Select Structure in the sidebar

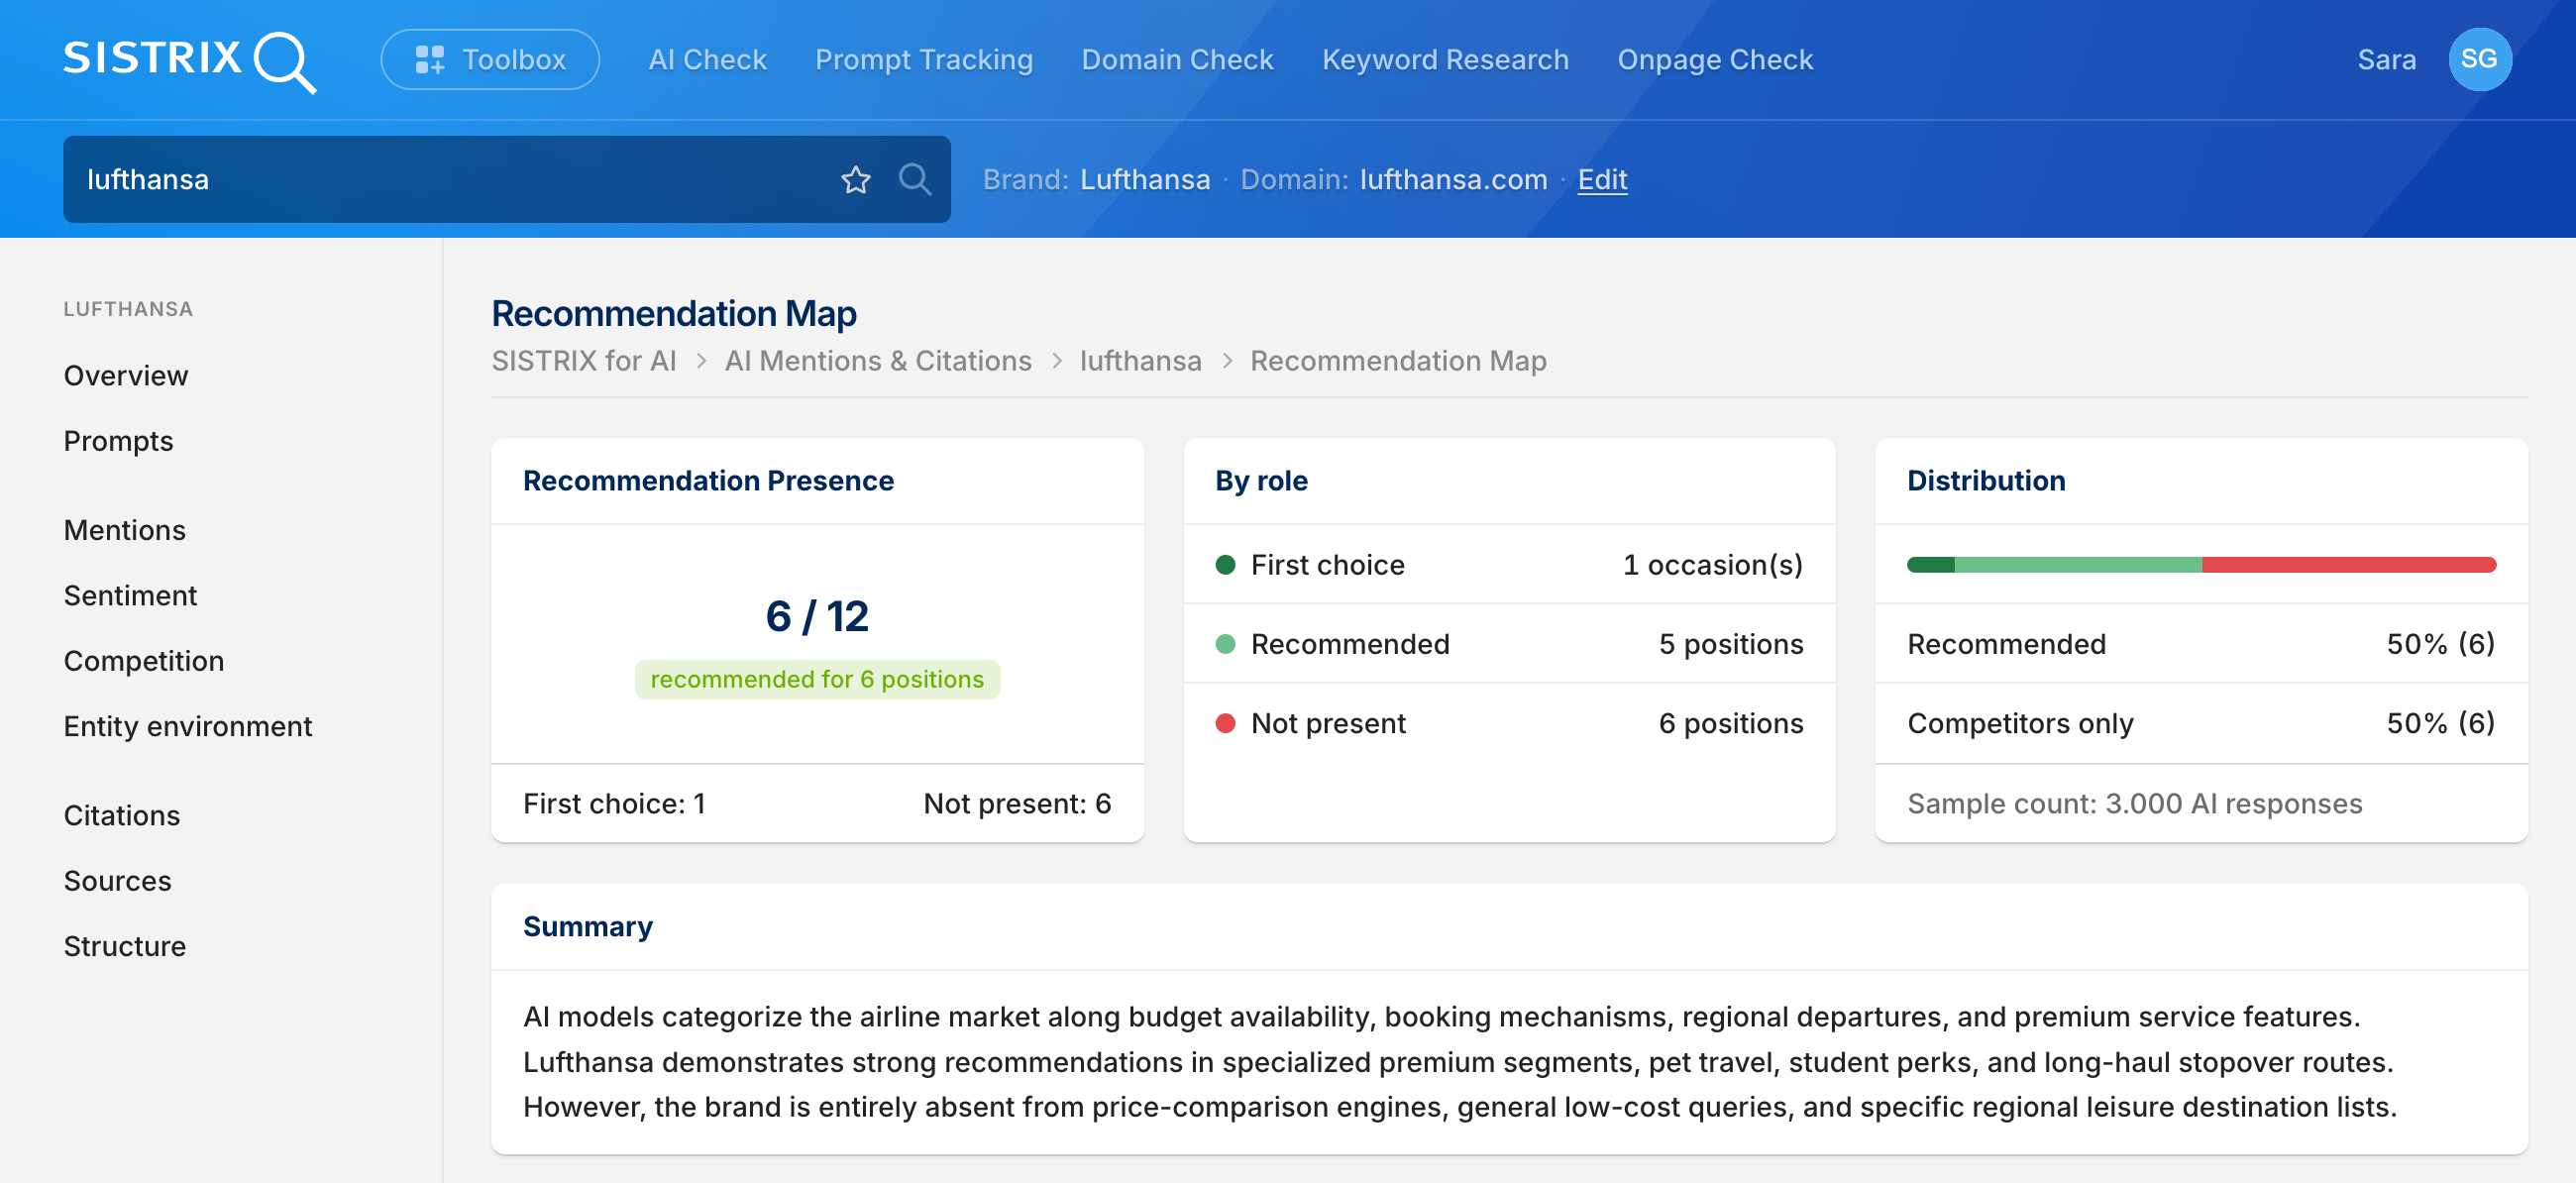(x=125, y=947)
